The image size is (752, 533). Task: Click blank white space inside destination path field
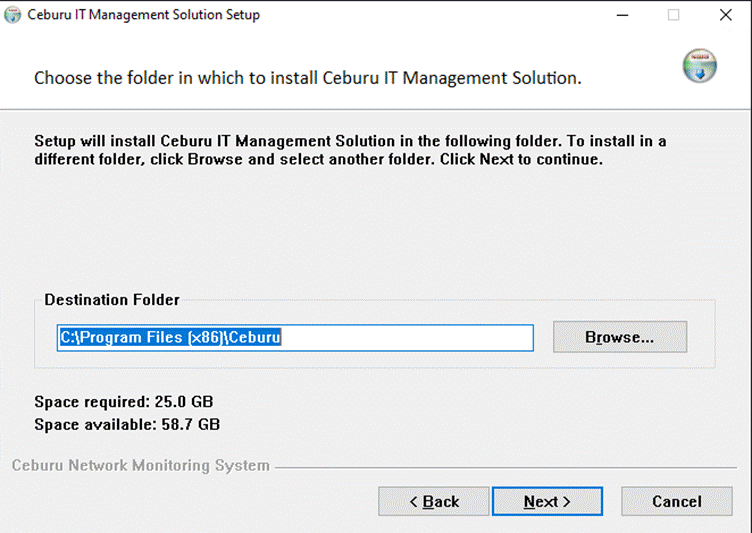(x=407, y=338)
